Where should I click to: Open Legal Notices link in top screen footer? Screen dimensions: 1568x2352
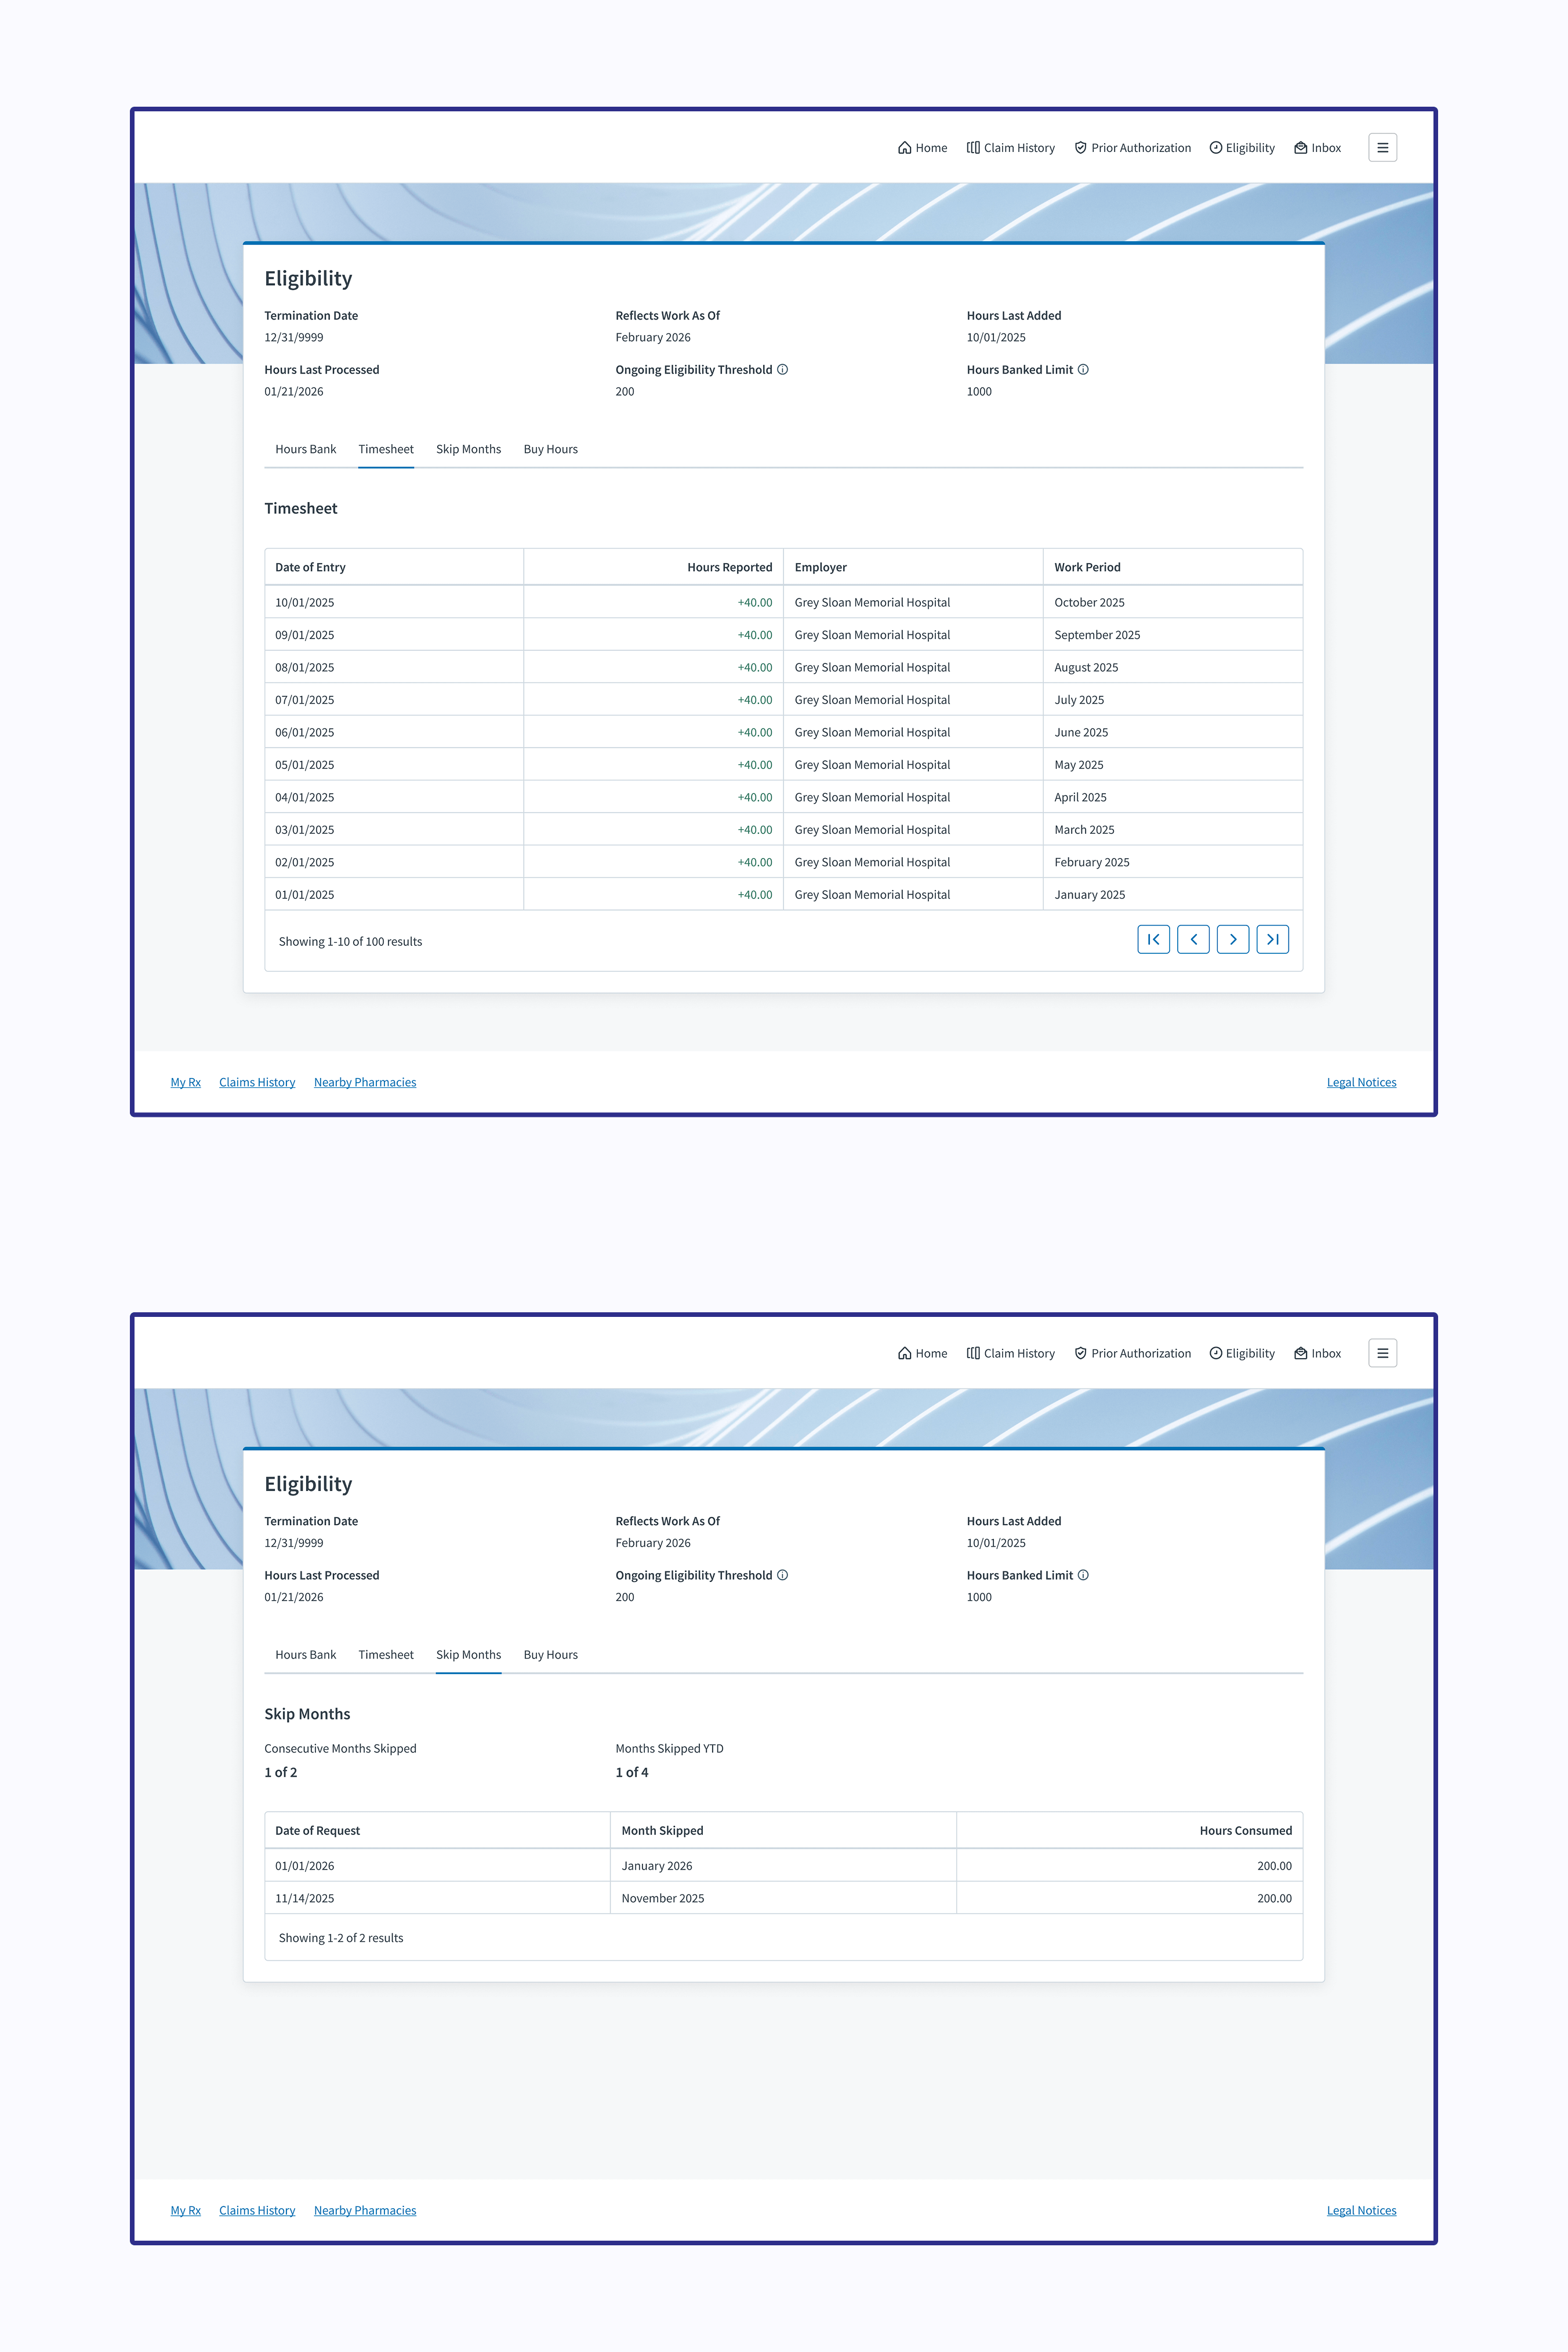point(1361,1082)
